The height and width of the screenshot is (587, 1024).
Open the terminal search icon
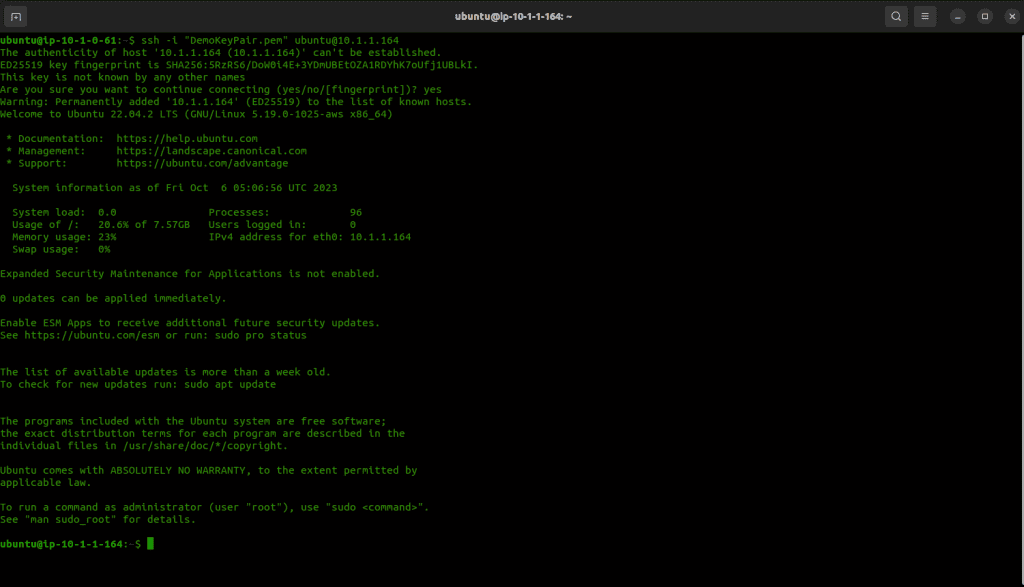click(896, 16)
